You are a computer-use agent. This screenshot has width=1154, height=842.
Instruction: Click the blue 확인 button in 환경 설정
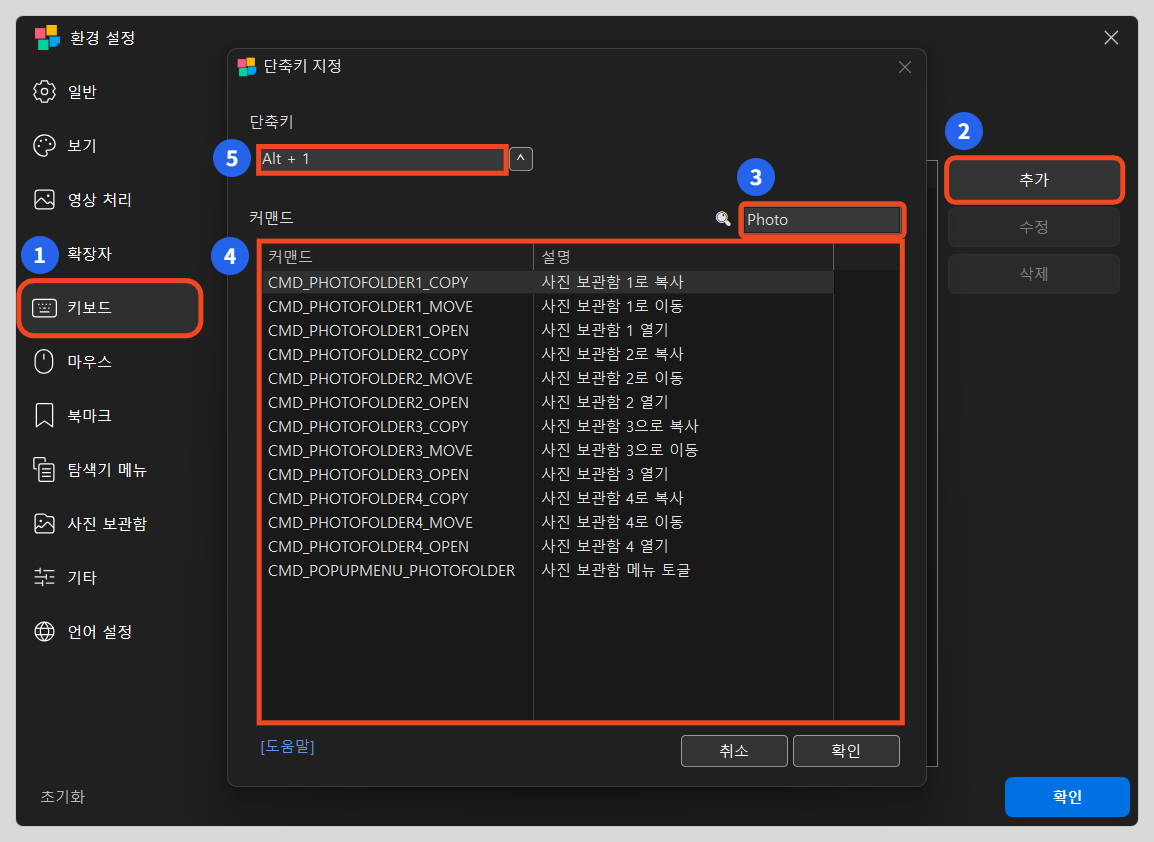point(1066,796)
